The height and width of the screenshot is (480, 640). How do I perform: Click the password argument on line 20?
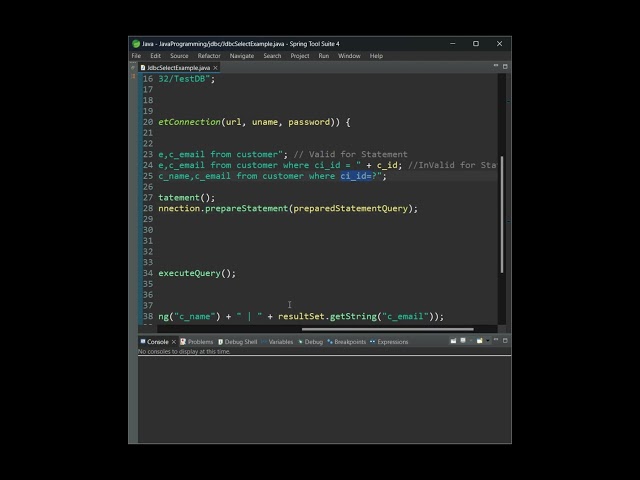pos(309,122)
